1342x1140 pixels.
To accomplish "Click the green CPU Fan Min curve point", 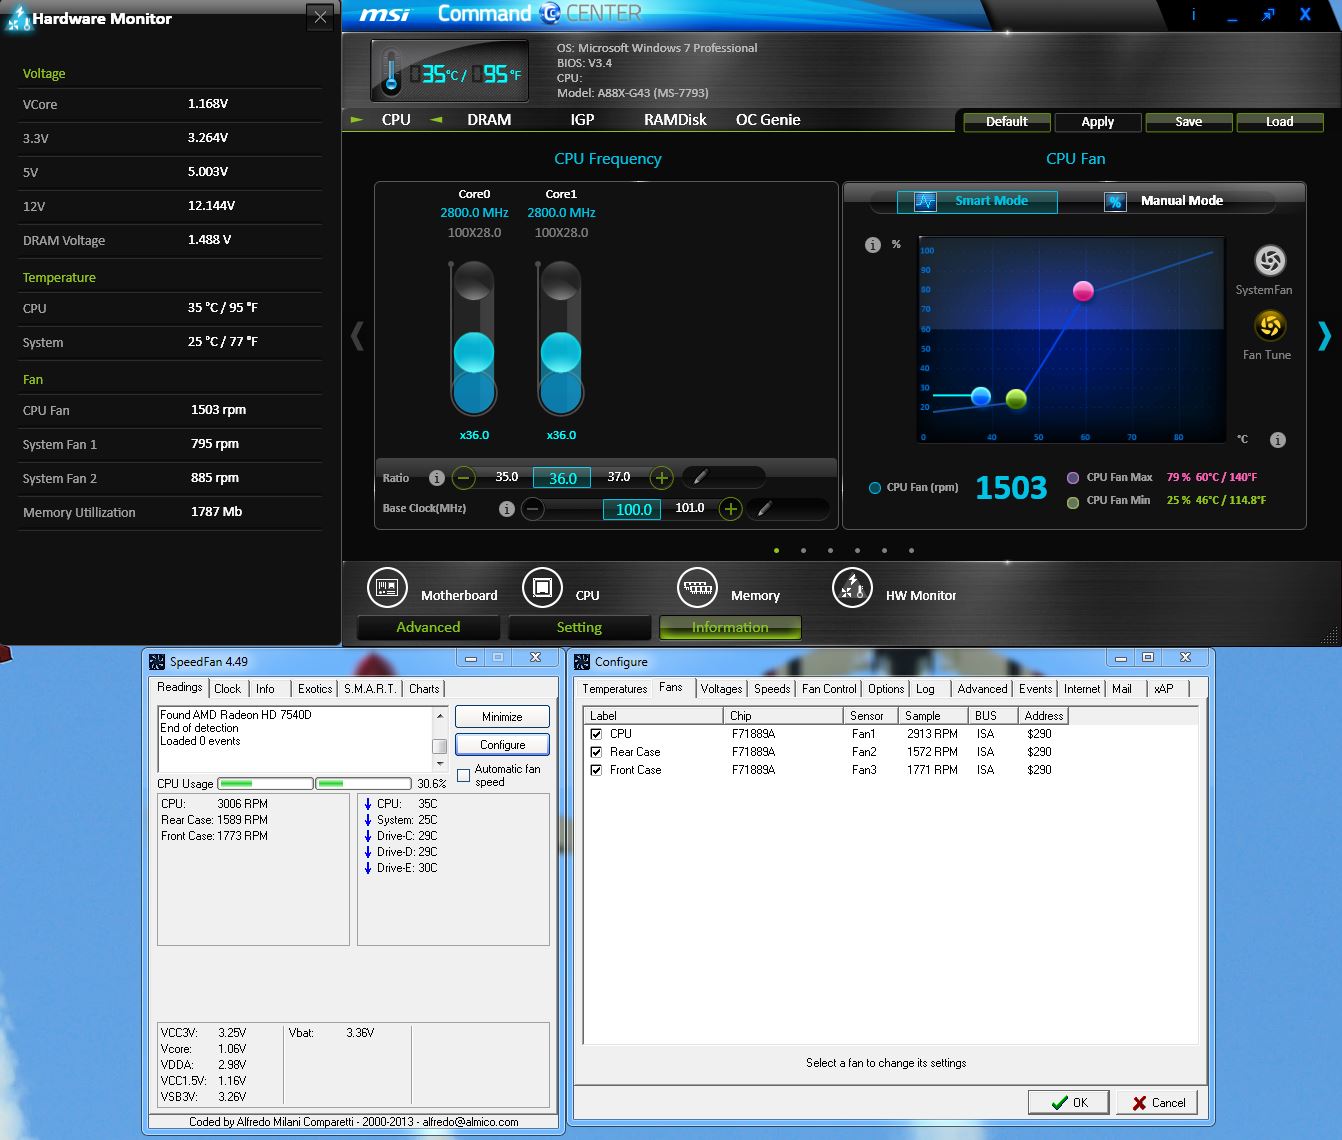I will tap(1016, 399).
